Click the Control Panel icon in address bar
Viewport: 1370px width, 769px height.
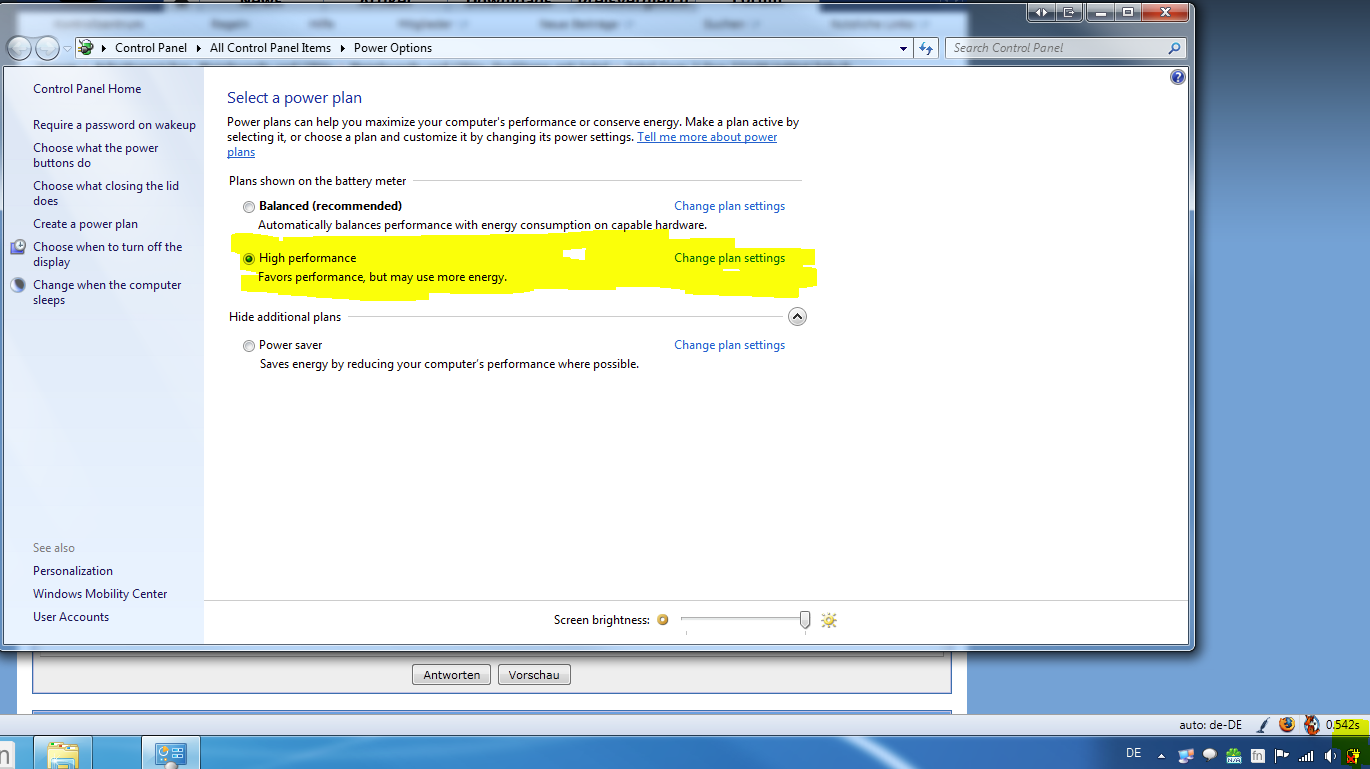tap(86, 48)
